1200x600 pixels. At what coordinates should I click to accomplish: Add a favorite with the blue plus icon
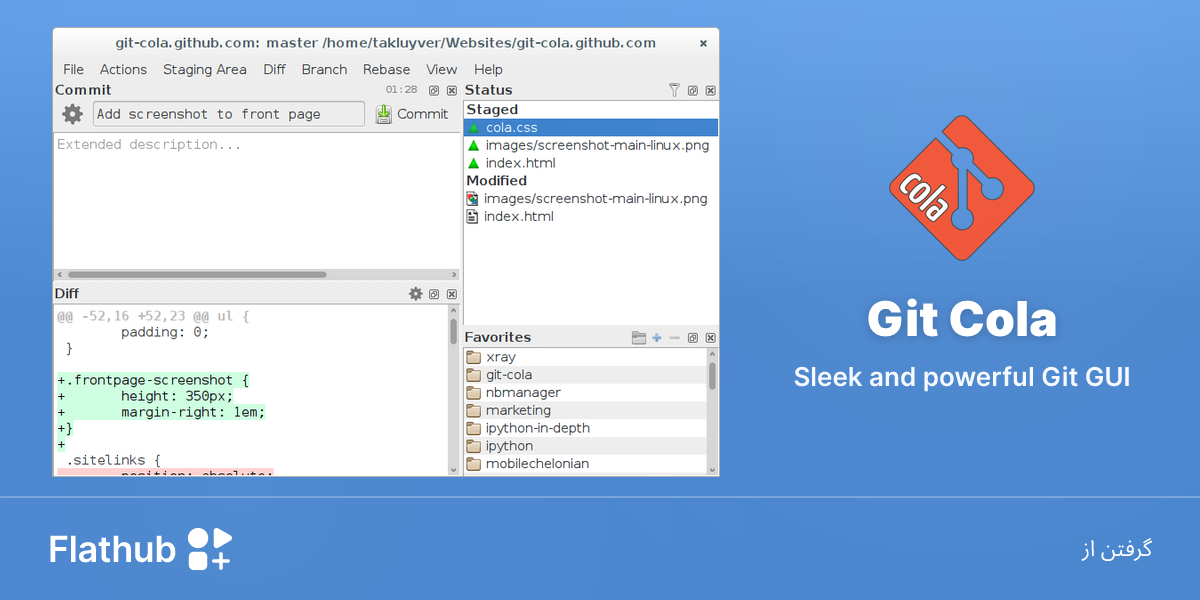tap(657, 338)
